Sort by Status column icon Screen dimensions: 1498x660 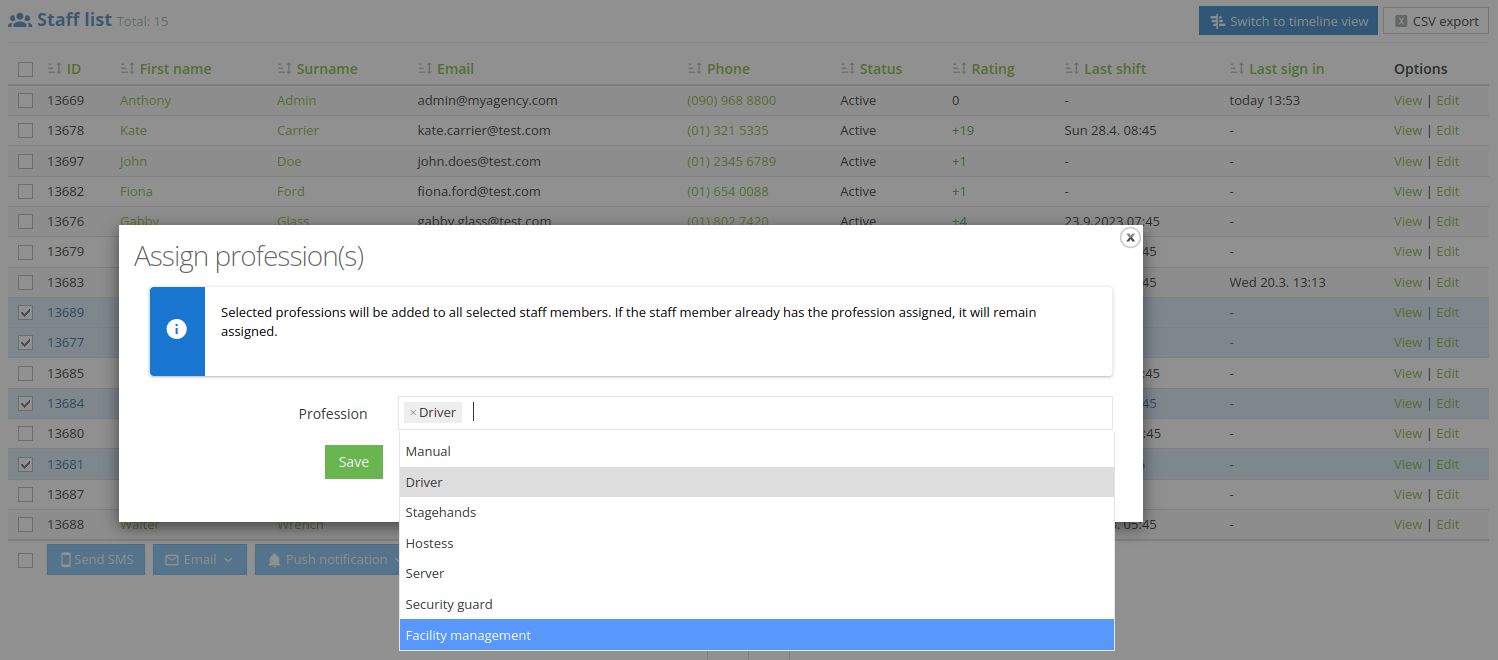[848, 69]
